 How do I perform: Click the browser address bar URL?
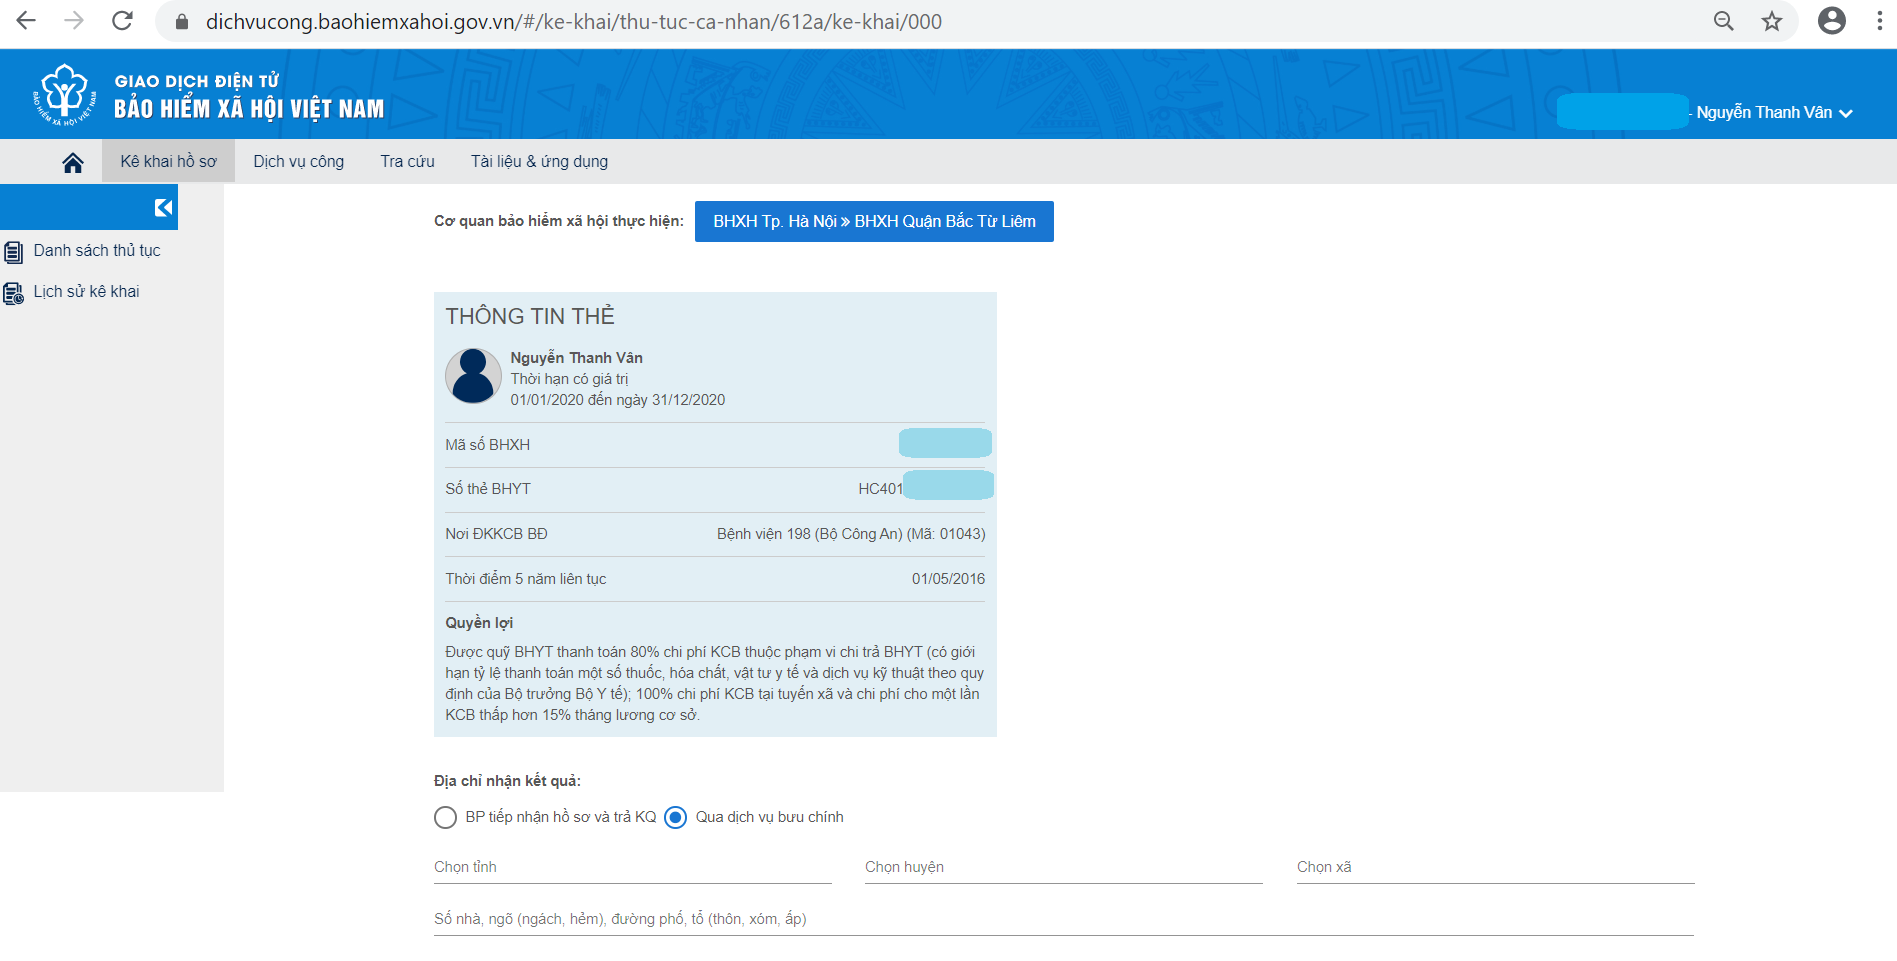(574, 22)
